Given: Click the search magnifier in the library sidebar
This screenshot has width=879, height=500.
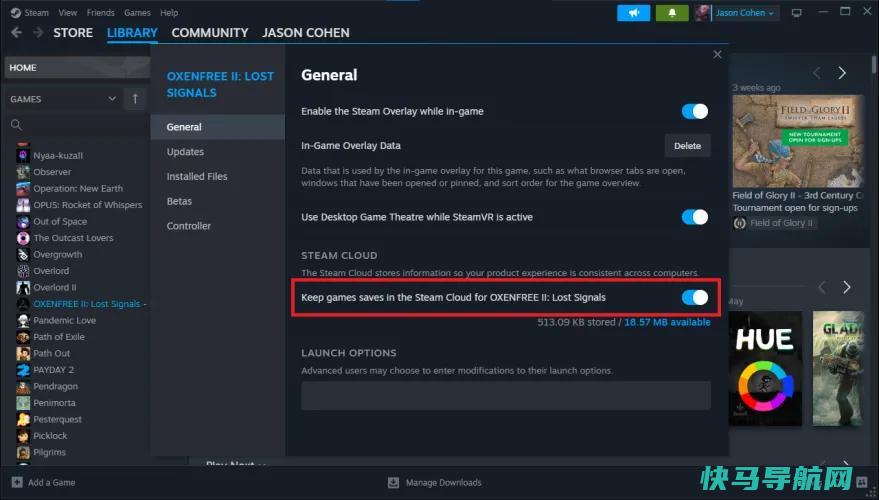Looking at the screenshot, I should coord(16,124).
